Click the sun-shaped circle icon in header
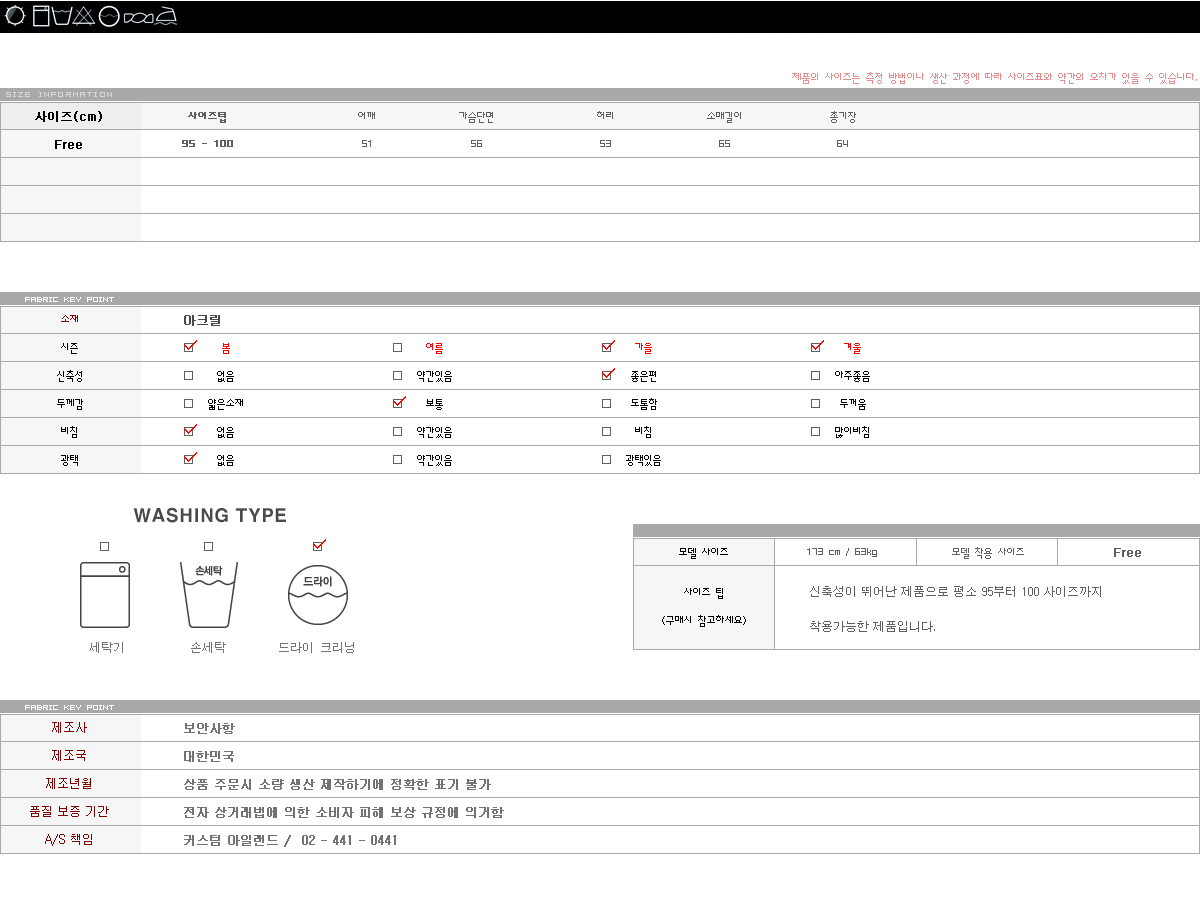1200x900 pixels. [x=15, y=16]
